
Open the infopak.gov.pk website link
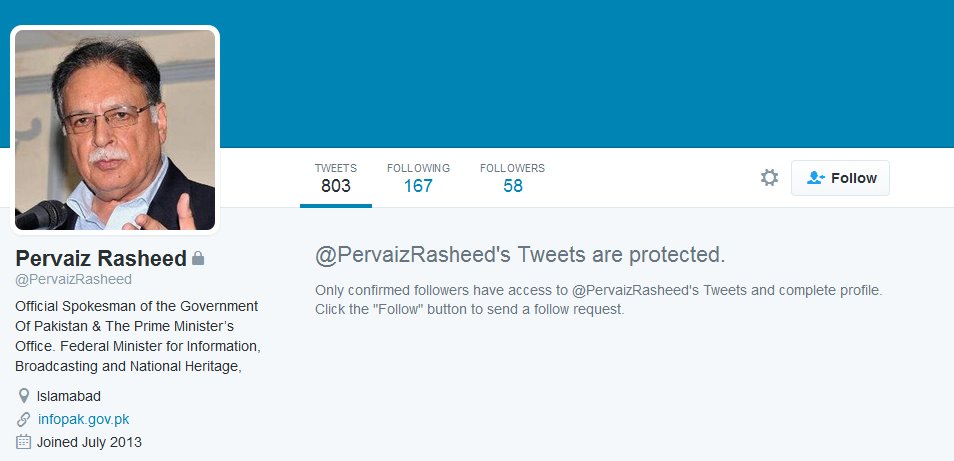83,419
